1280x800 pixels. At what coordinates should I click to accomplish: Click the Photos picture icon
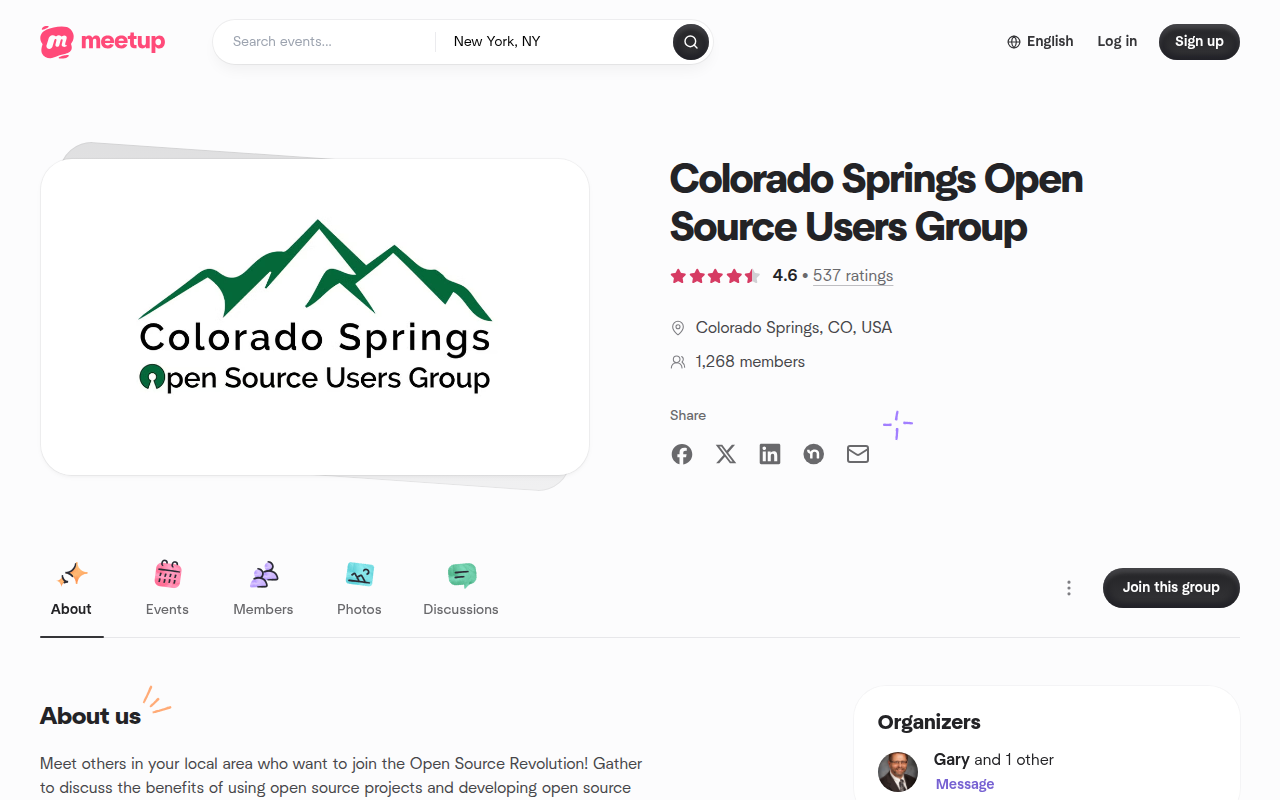[x=360, y=574]
